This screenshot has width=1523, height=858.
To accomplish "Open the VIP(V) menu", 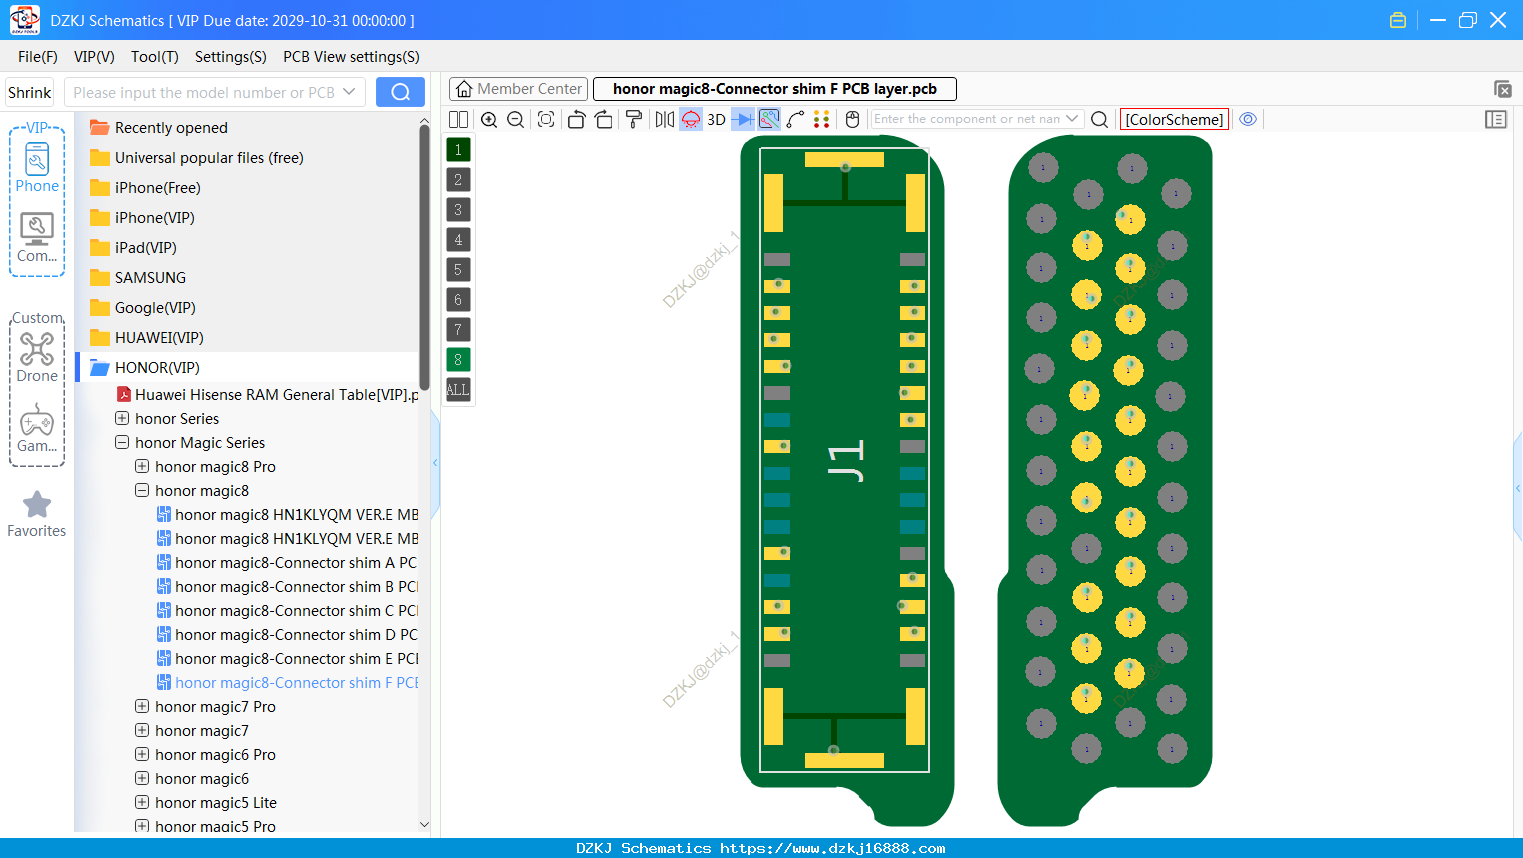I will [94, 57].
